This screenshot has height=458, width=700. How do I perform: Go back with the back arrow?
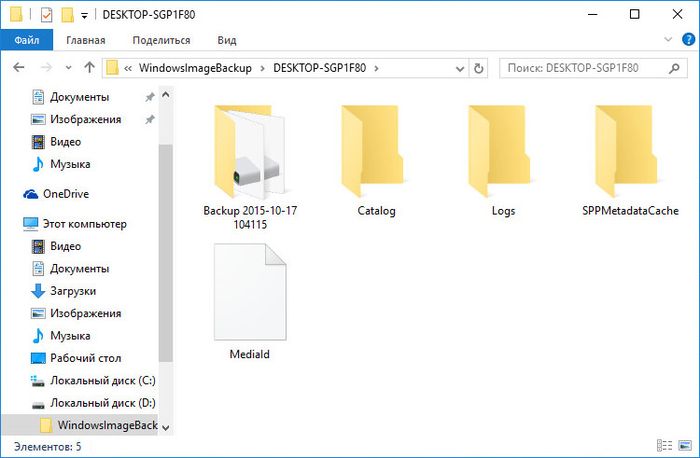pos(19,68)
